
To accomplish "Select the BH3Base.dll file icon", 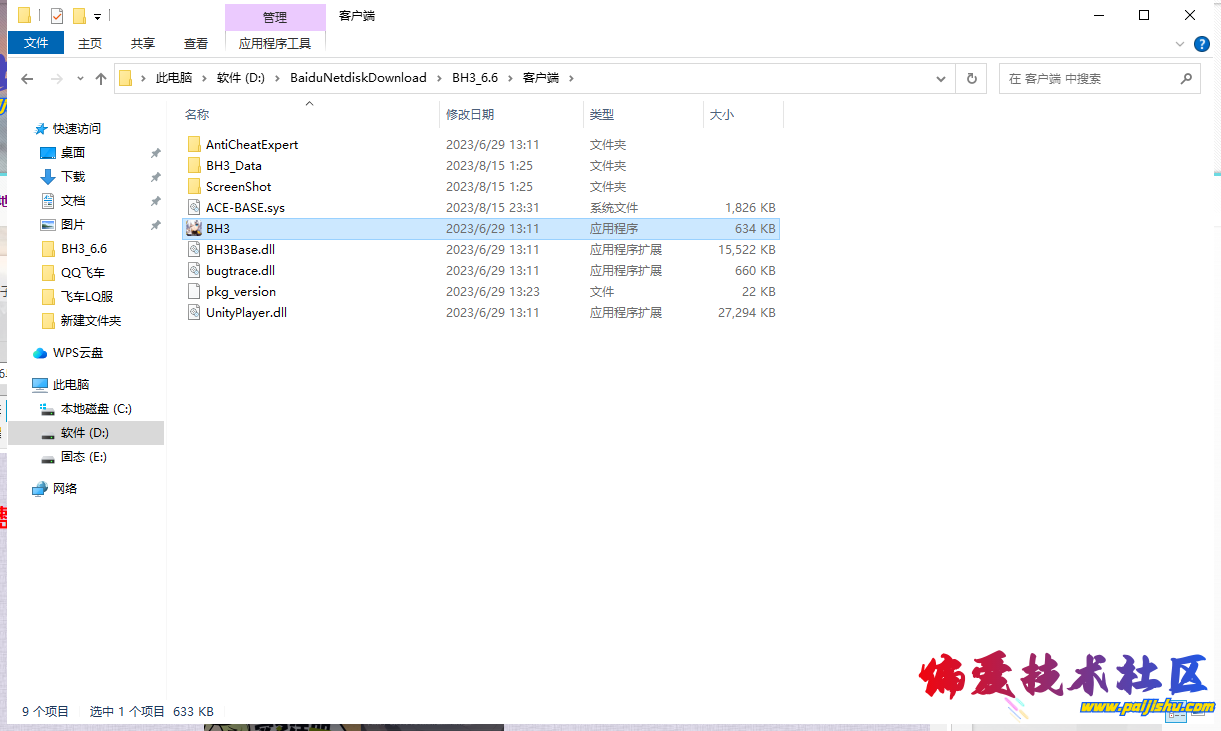I will pos(194,250).
